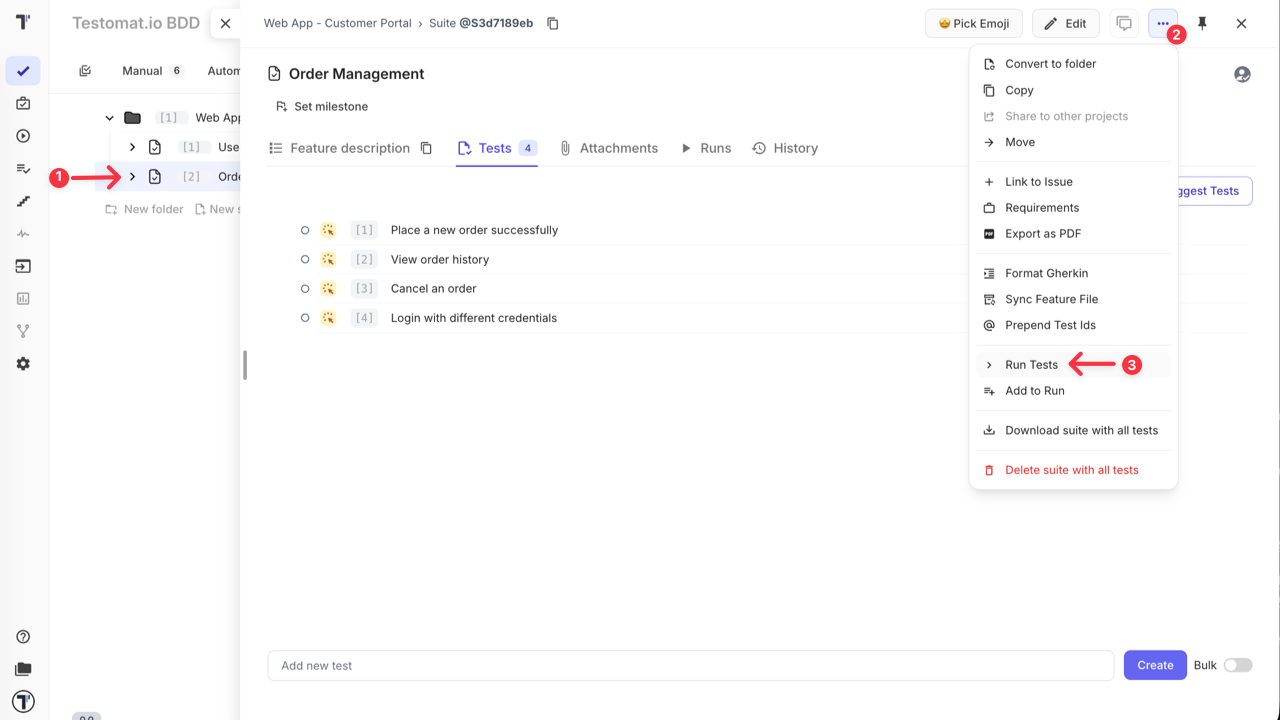Expand the first suite [1] chevron

point(132,147)
